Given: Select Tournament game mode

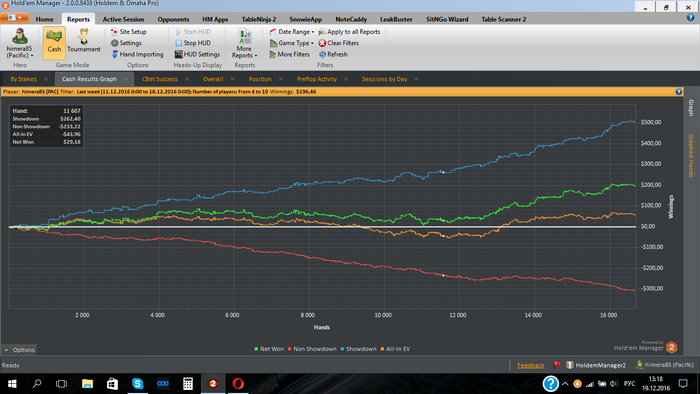Looking at the screenshot, I should pyautogui.click(x=84, y=41).
